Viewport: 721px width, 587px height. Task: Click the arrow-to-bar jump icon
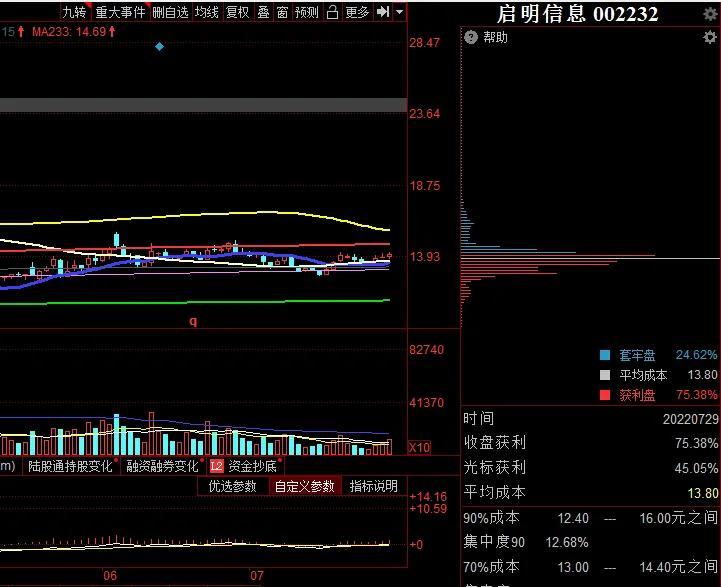point(383,12)
